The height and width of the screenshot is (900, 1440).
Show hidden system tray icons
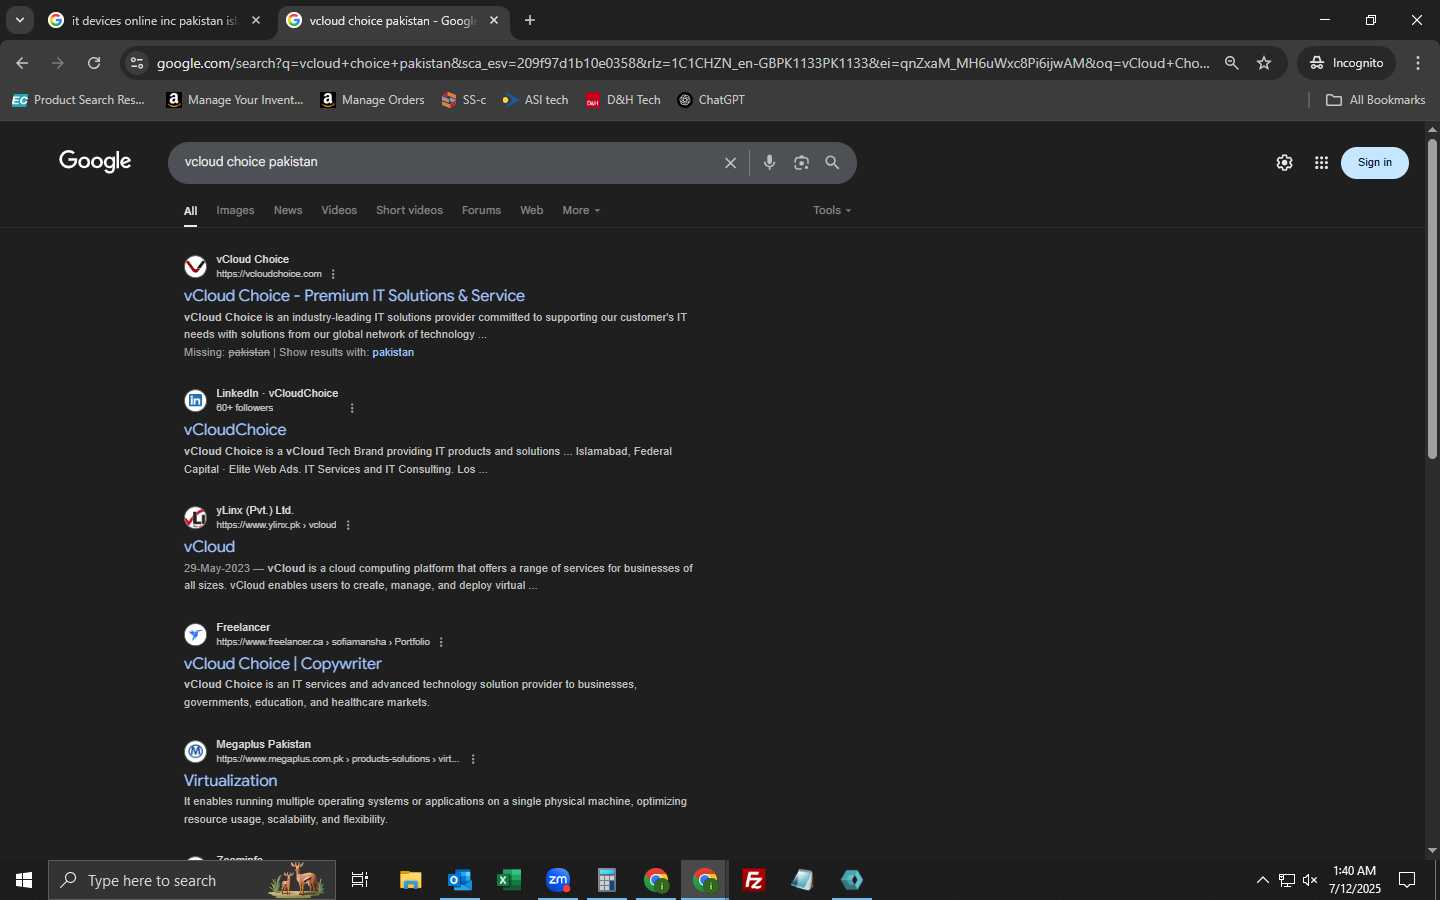1262,880
